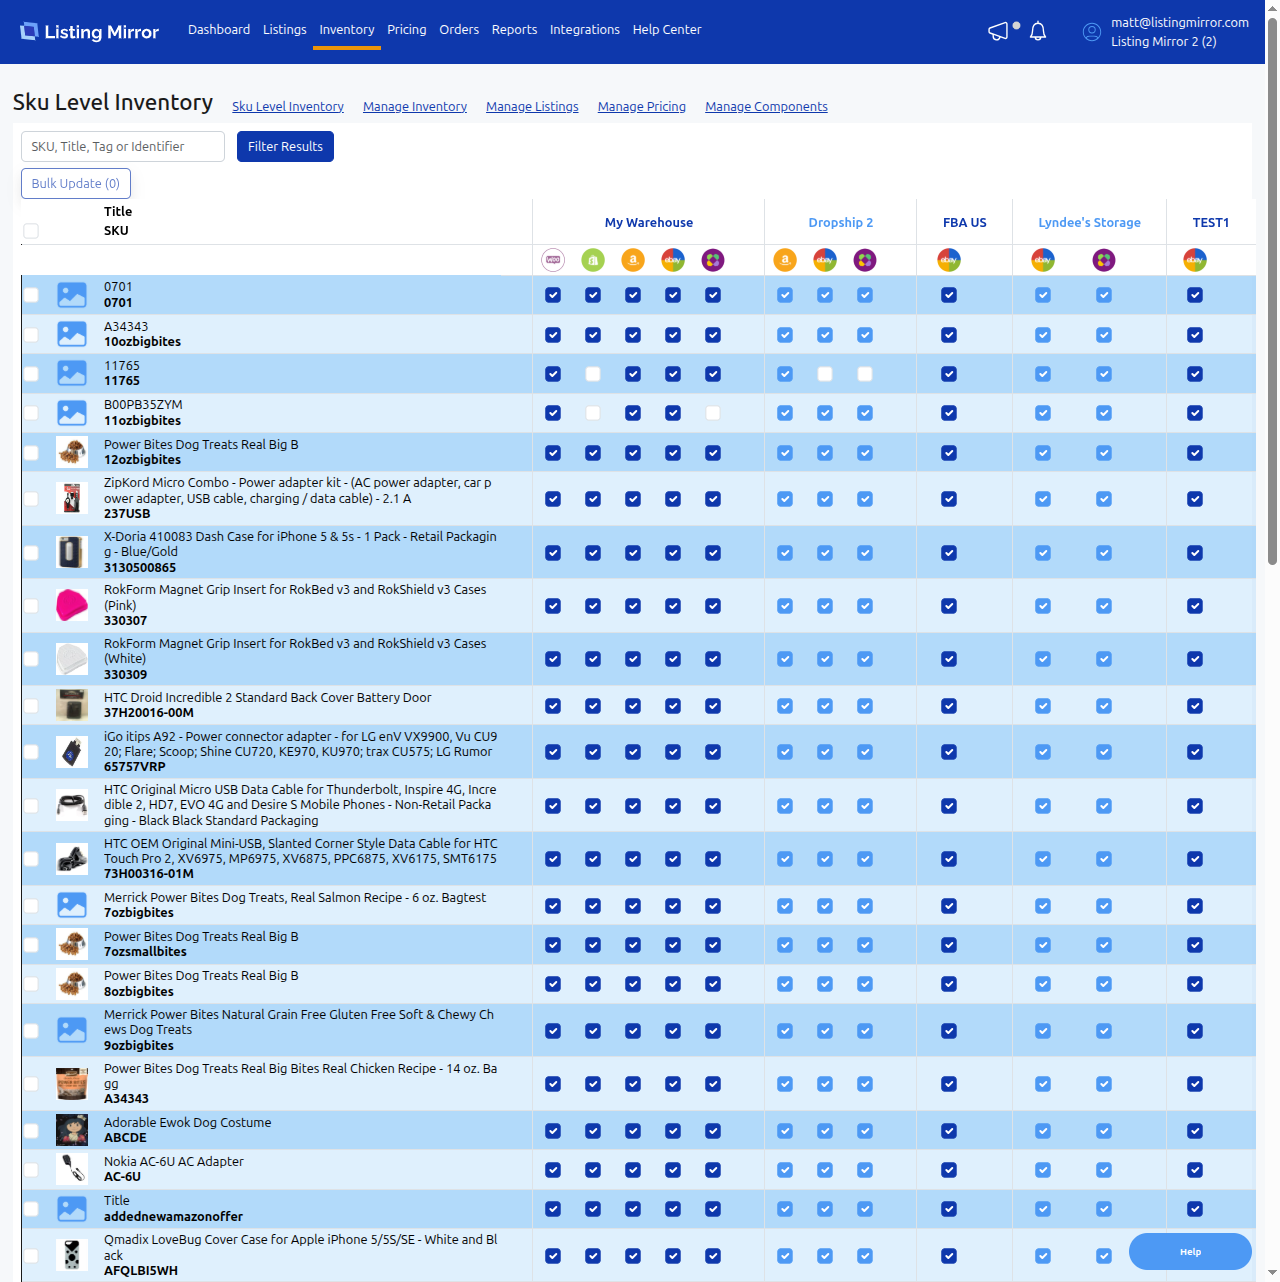Select the row checkbox for SKU 10ozbigbites

click(31, 334)
